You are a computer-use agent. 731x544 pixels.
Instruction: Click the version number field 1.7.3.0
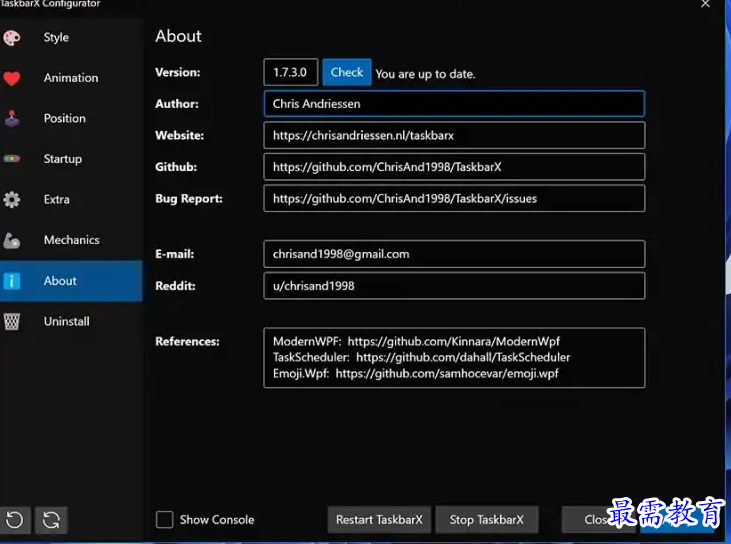click(x=290, y=72)
